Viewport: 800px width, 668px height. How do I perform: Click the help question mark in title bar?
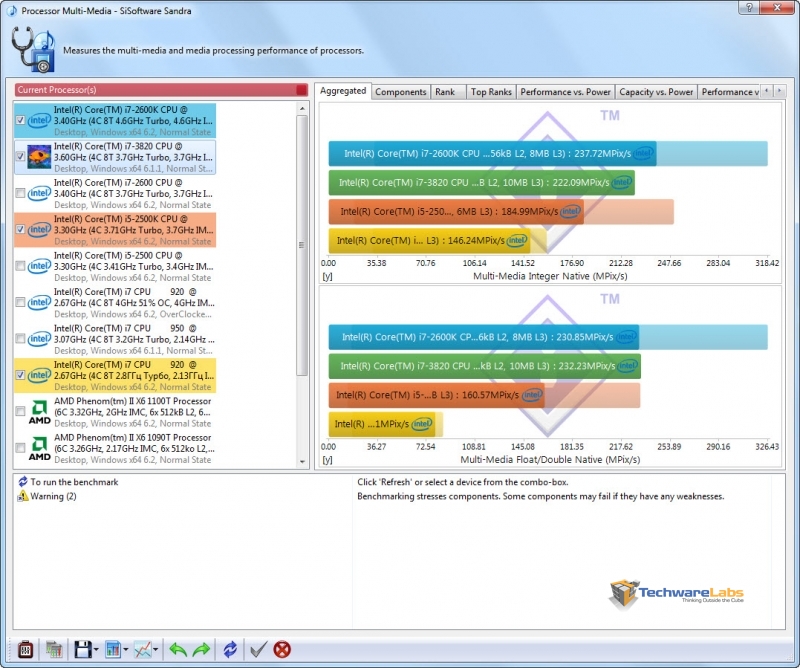pos(749,7)
